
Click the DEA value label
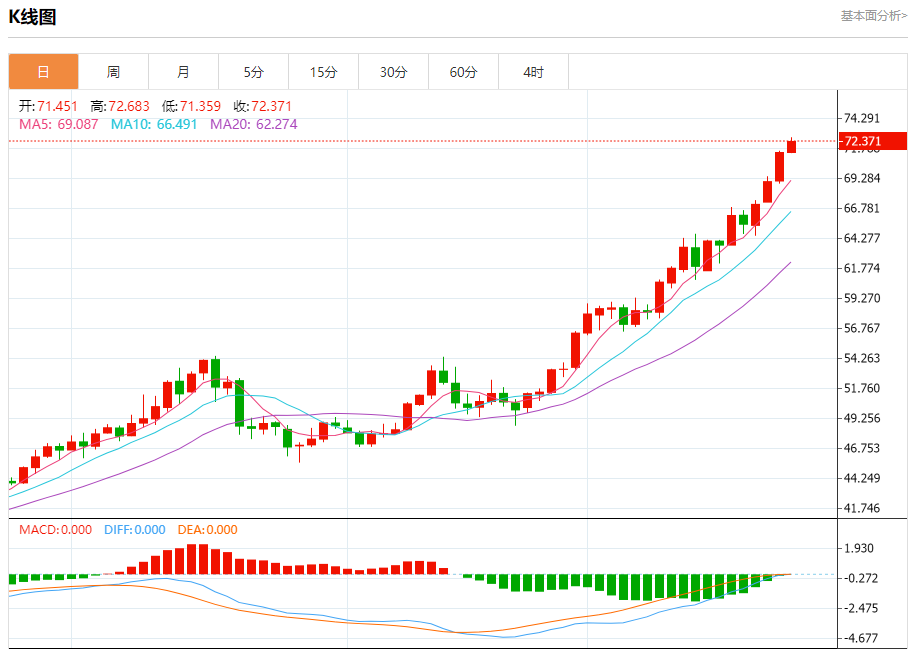click(x=208, y=530)
